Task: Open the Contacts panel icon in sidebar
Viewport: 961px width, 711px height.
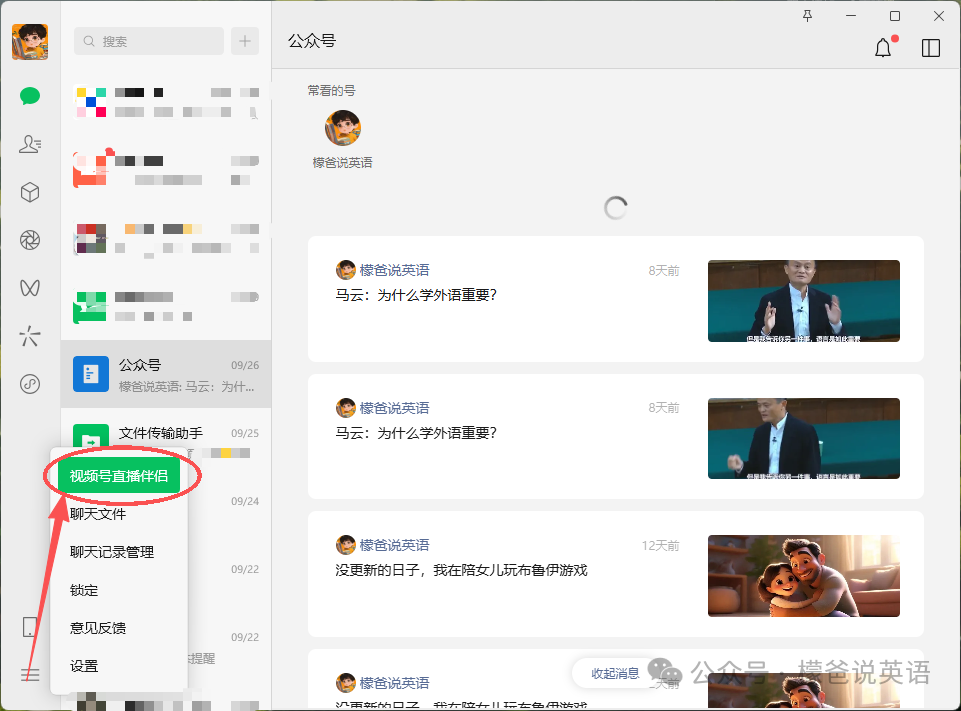Action: point(30,144)
